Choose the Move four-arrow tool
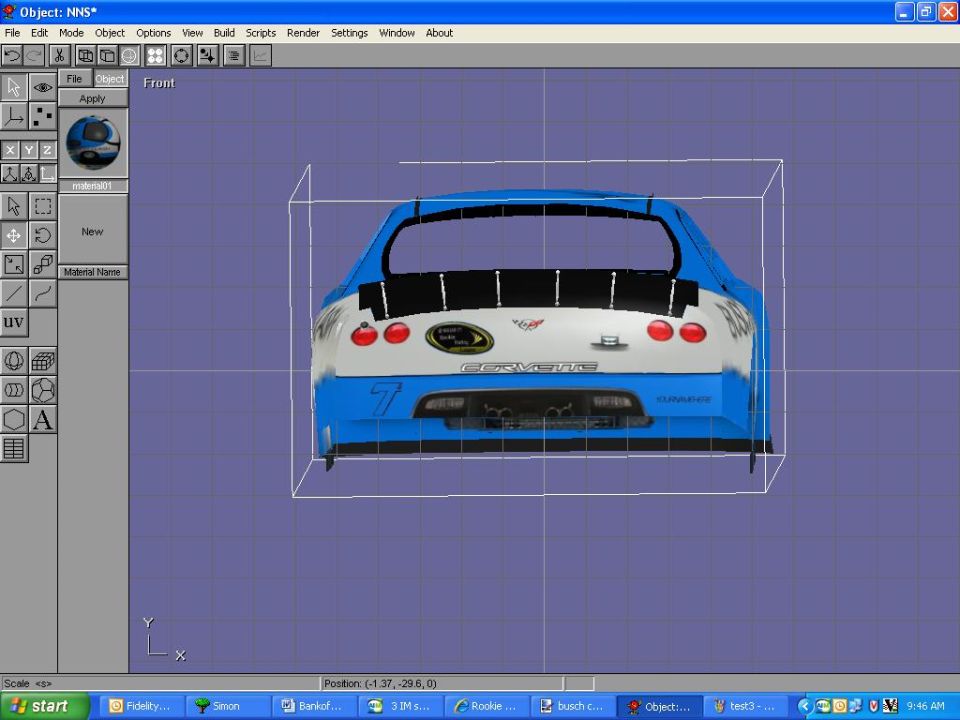Screen dimensions: 960x720 pos(13,235)
